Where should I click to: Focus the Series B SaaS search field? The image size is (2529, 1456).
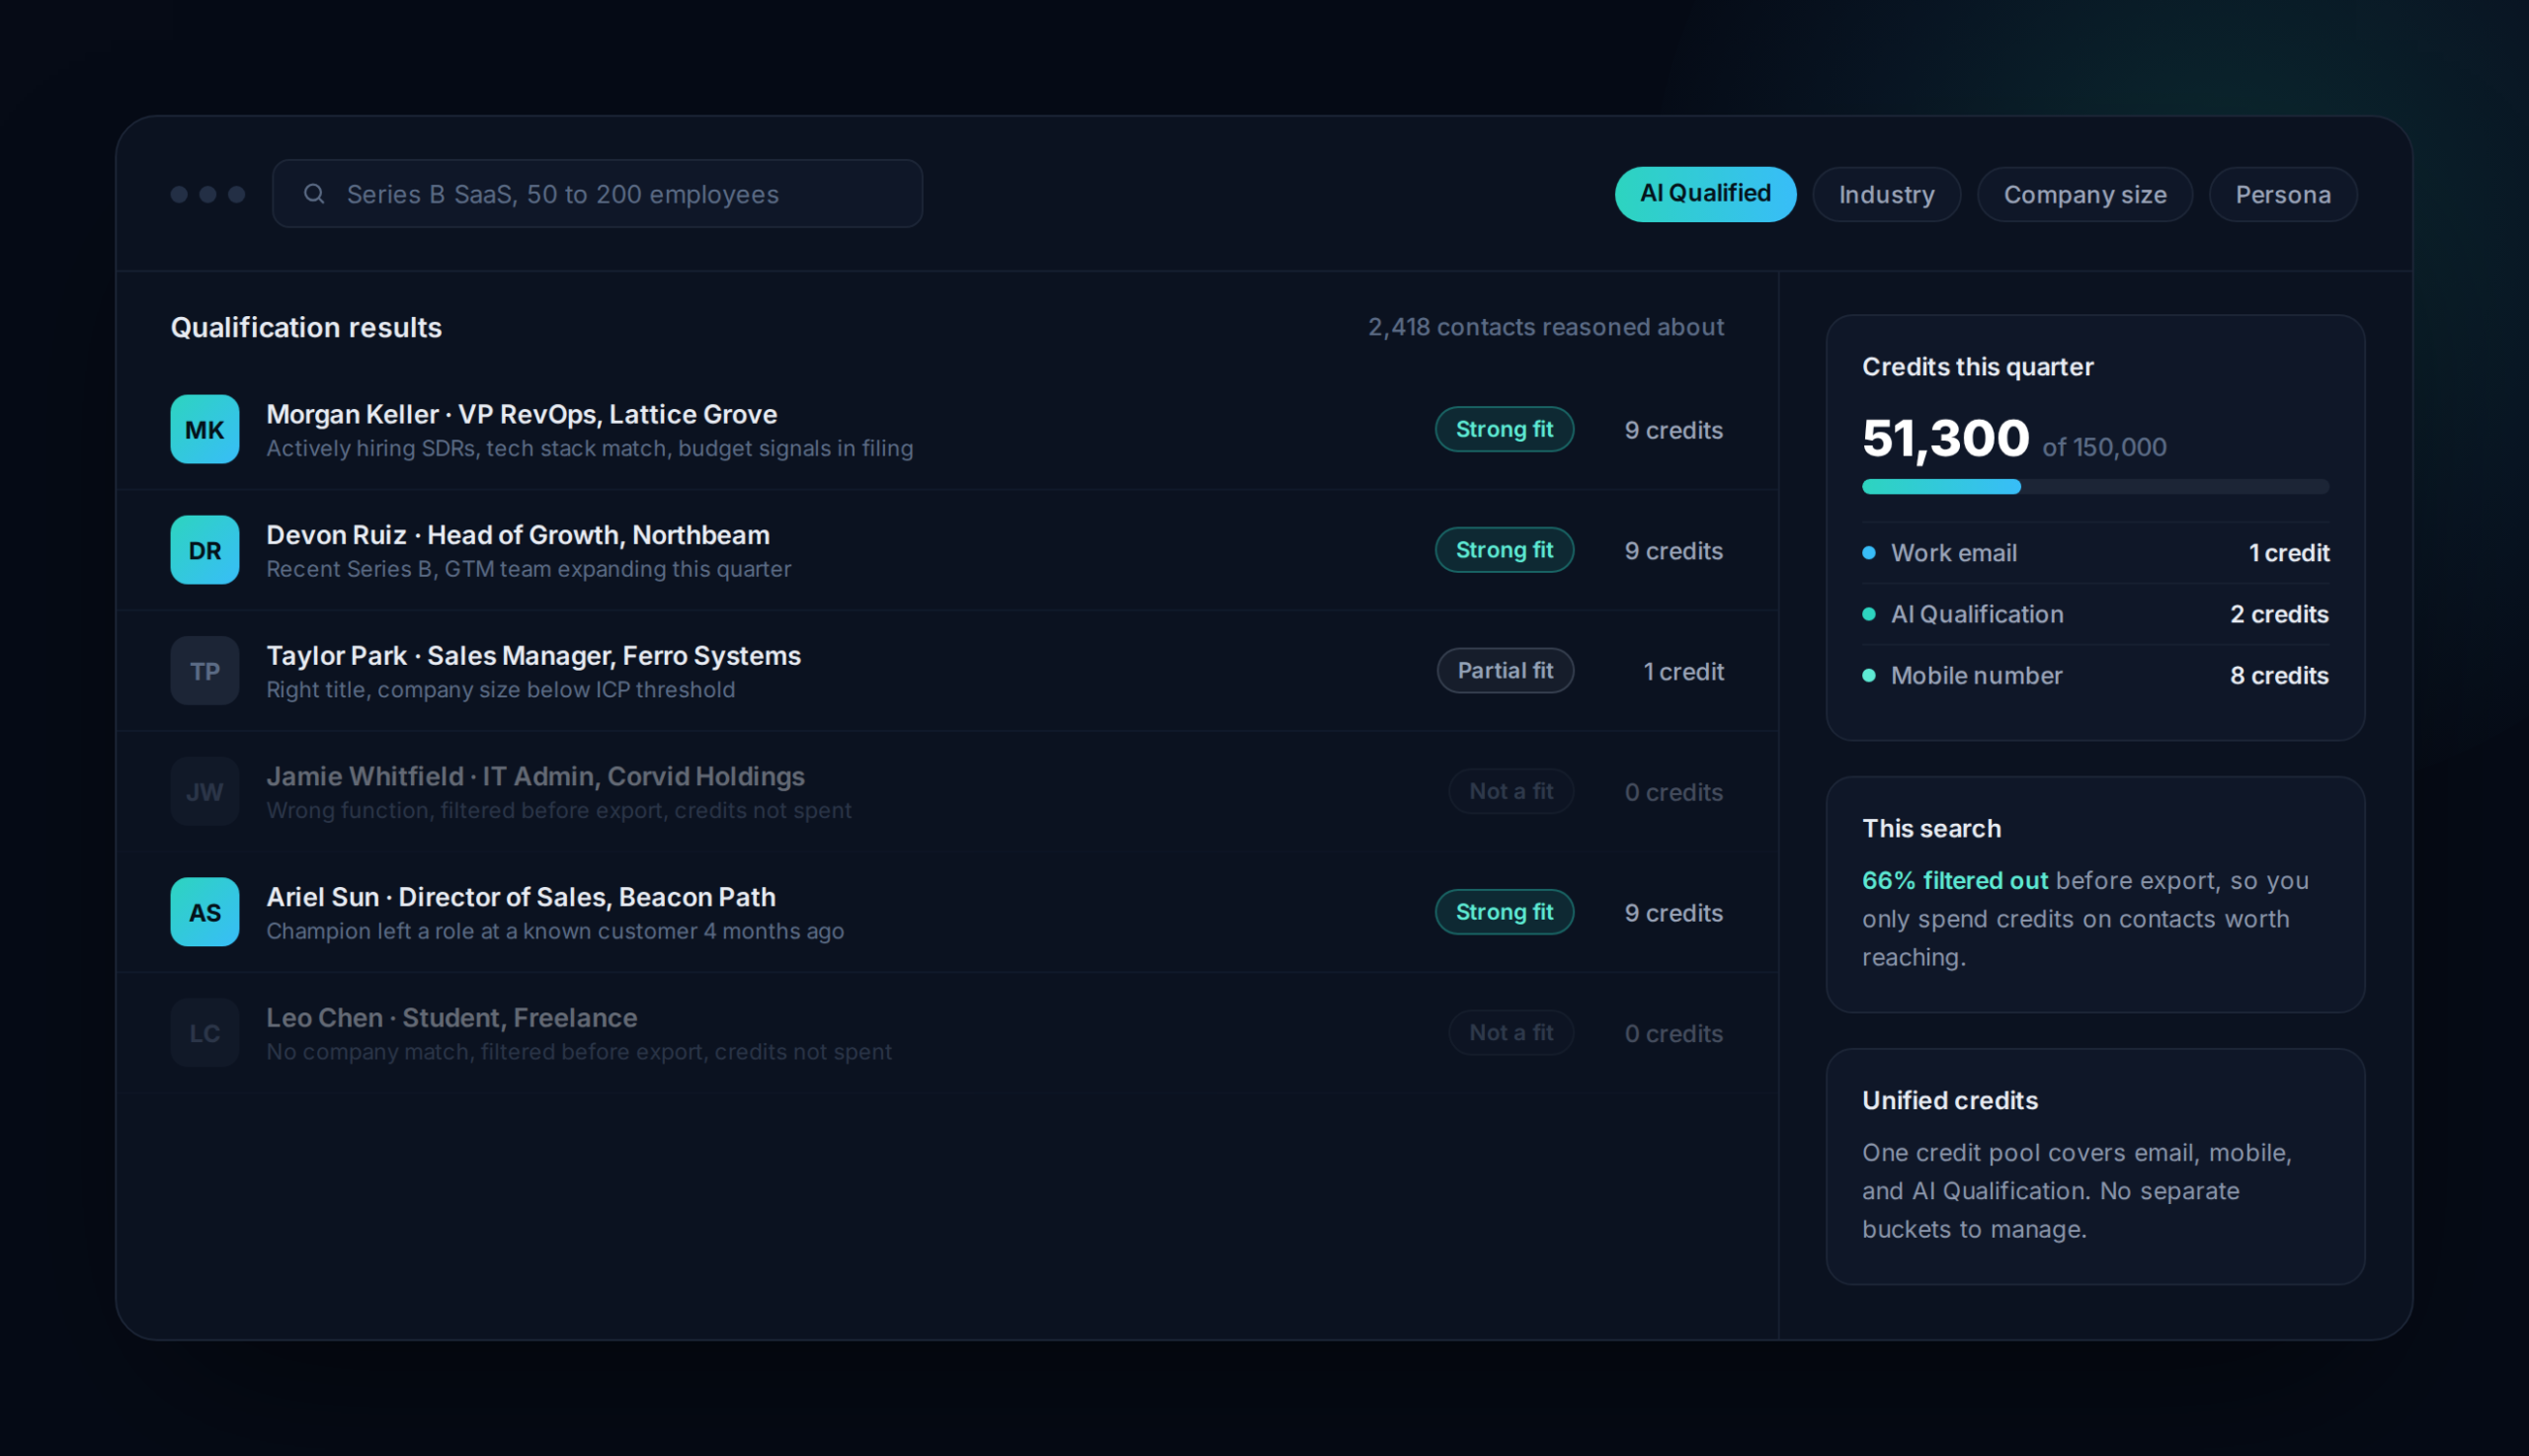tap(597, 194)
